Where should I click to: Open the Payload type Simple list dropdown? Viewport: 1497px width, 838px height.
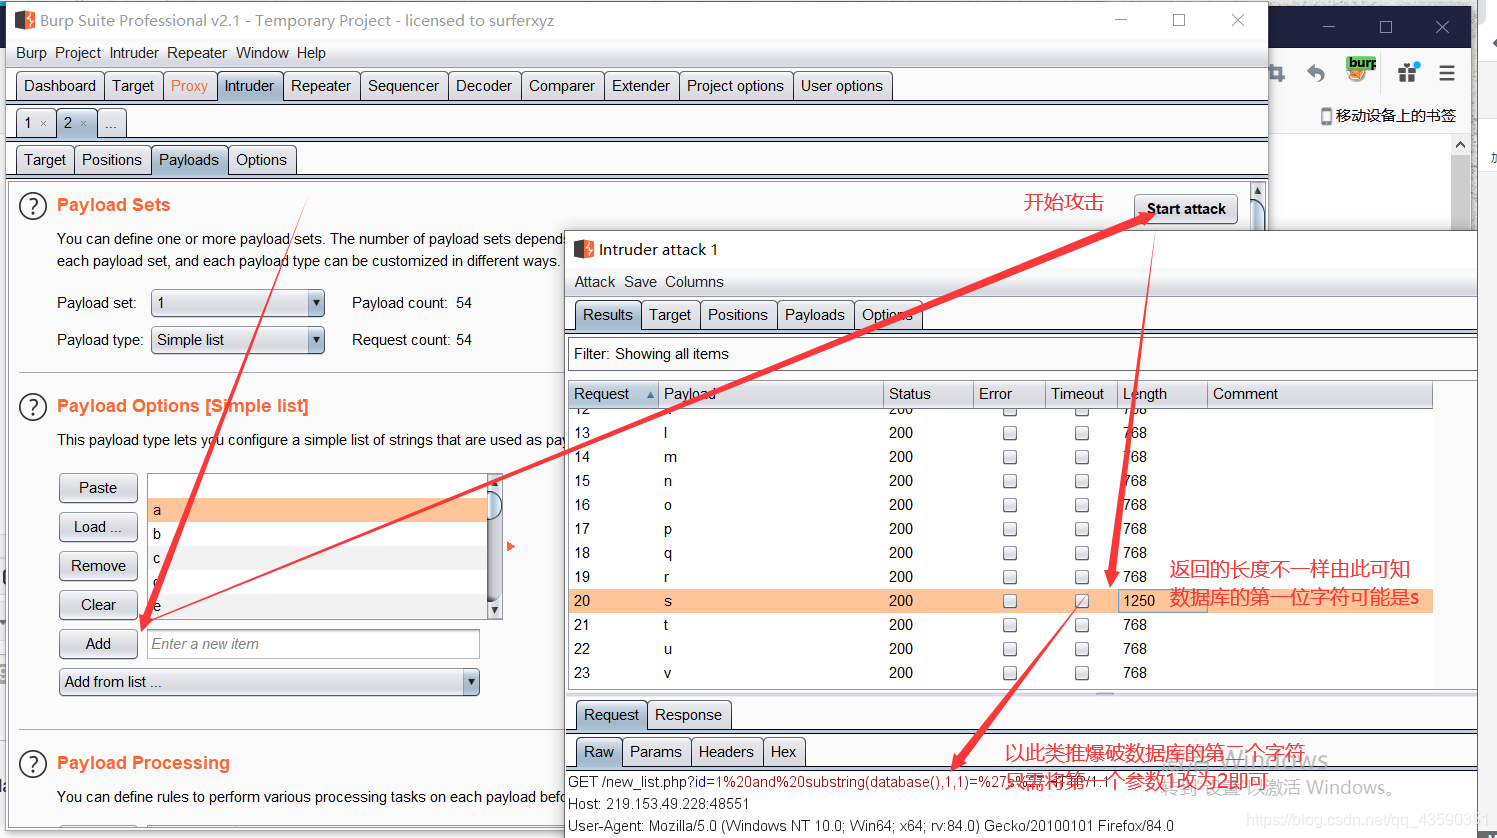click(238, 340)
